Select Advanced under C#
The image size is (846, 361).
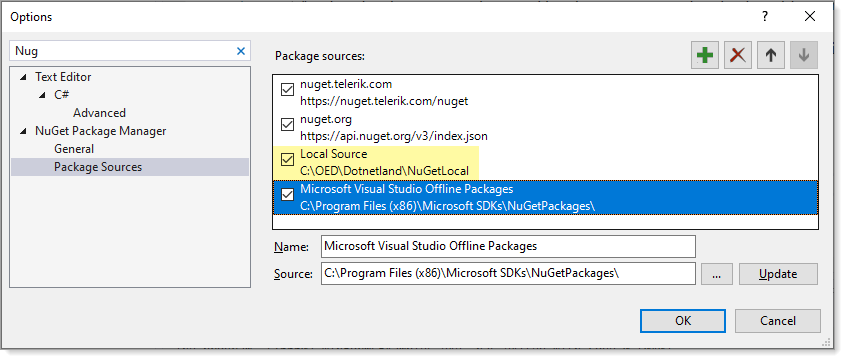tap(99, 113)
